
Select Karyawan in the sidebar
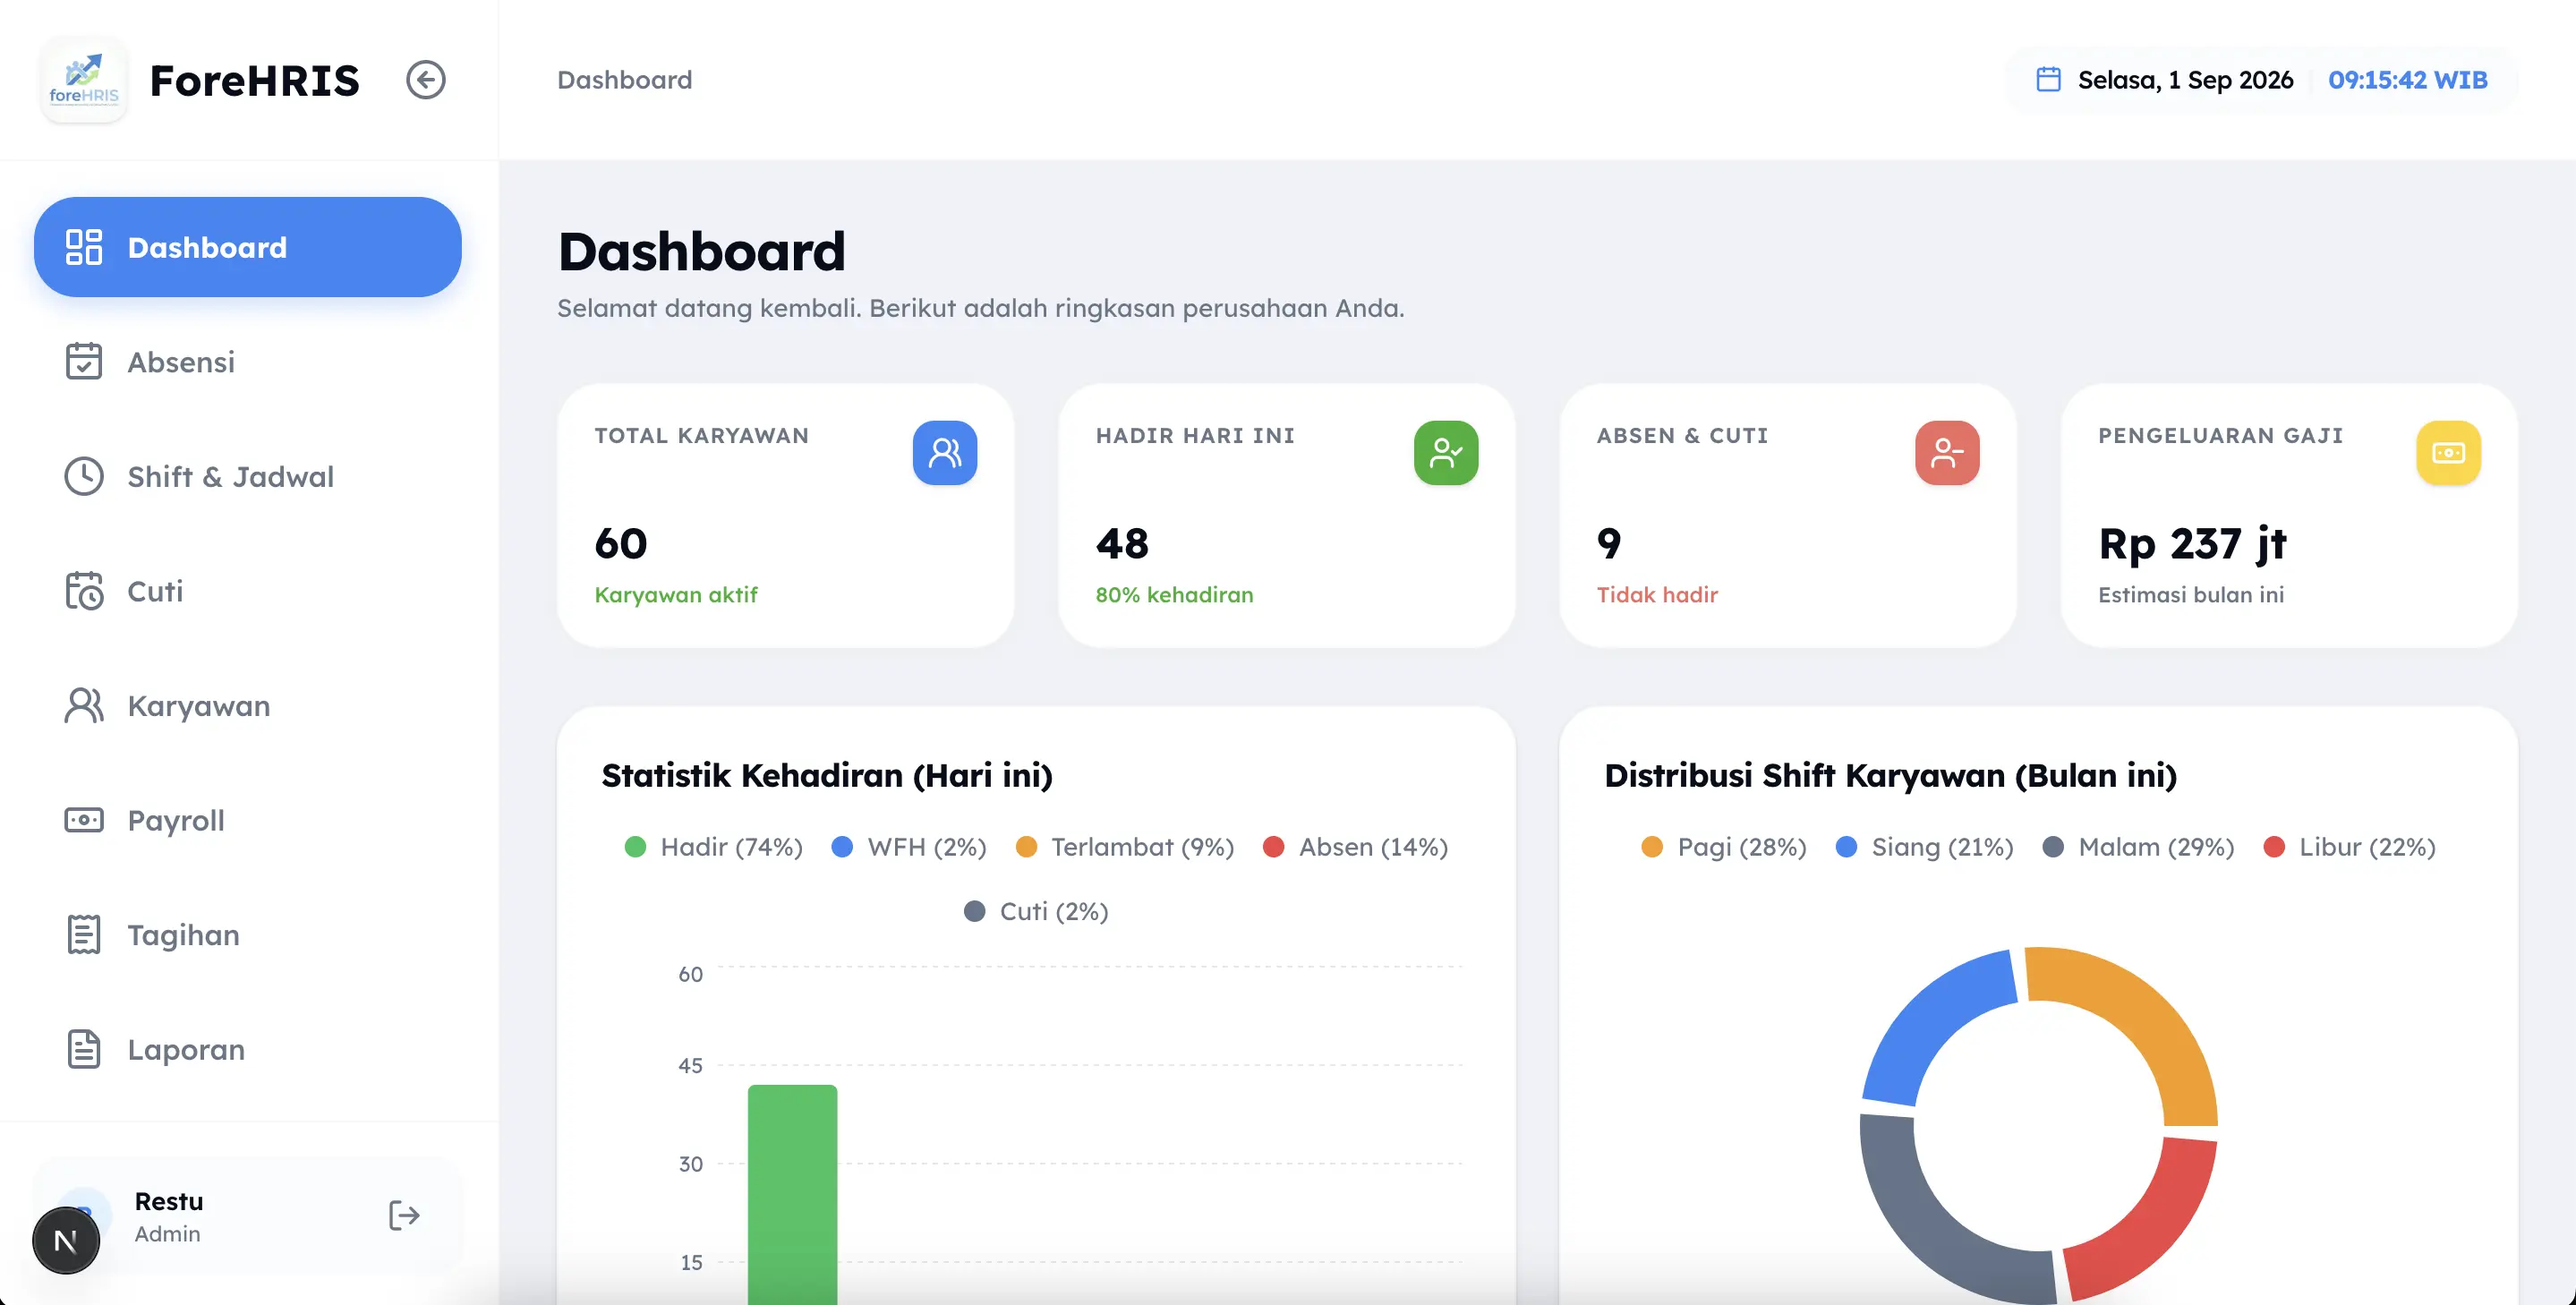pyautogui.click(x=248, y=706)
